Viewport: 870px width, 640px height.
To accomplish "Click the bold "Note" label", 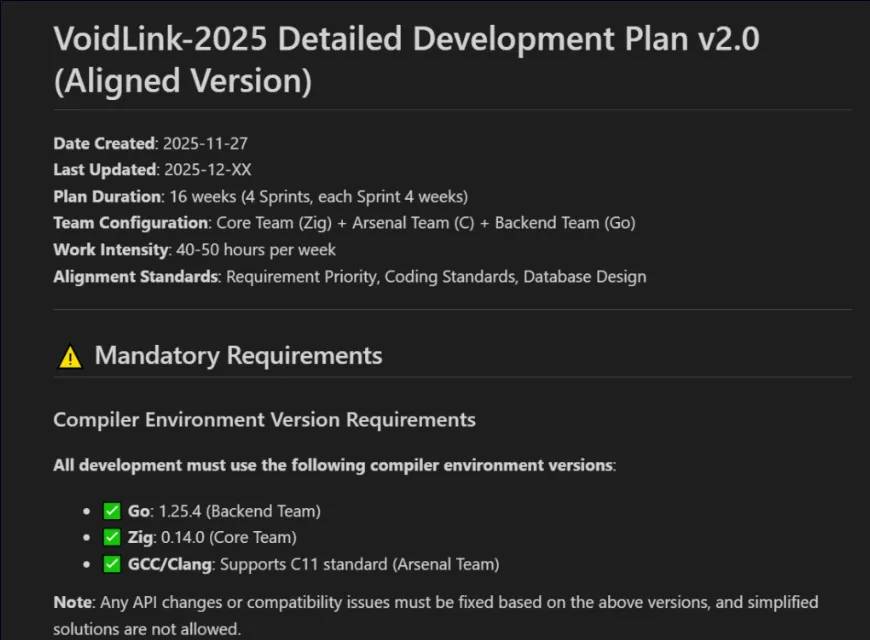I will coord(72,602).
